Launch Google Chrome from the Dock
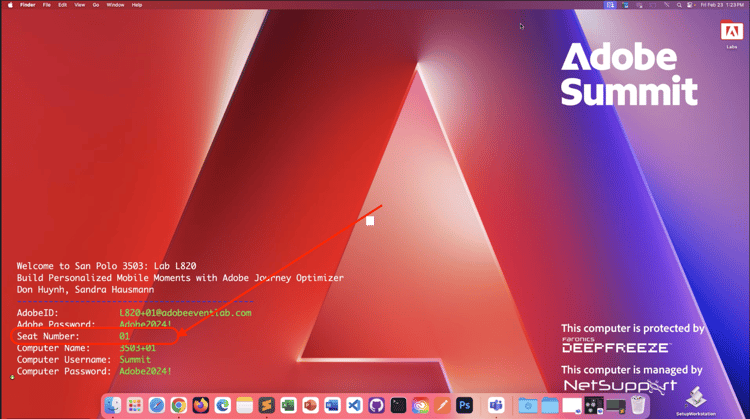The image size is (750, 419). tap(179, 406)
